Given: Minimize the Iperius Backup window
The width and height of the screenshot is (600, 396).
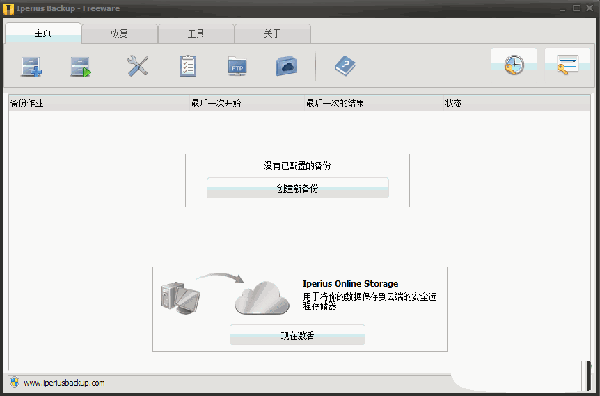Looking at the screenshot, I should 562,8.
